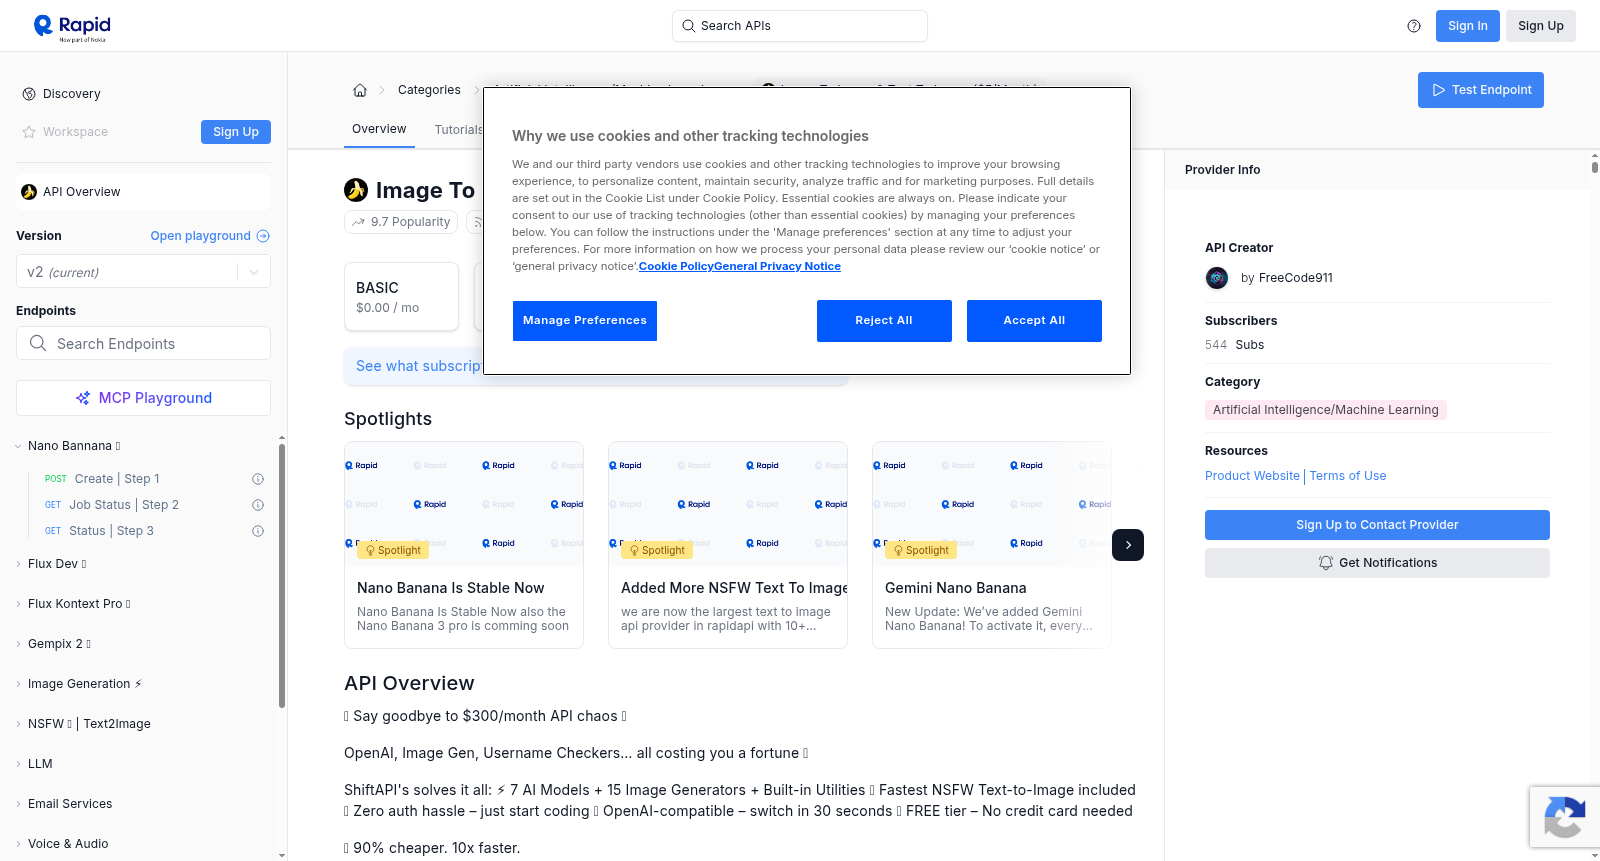Open the Product Website link

1252,476
